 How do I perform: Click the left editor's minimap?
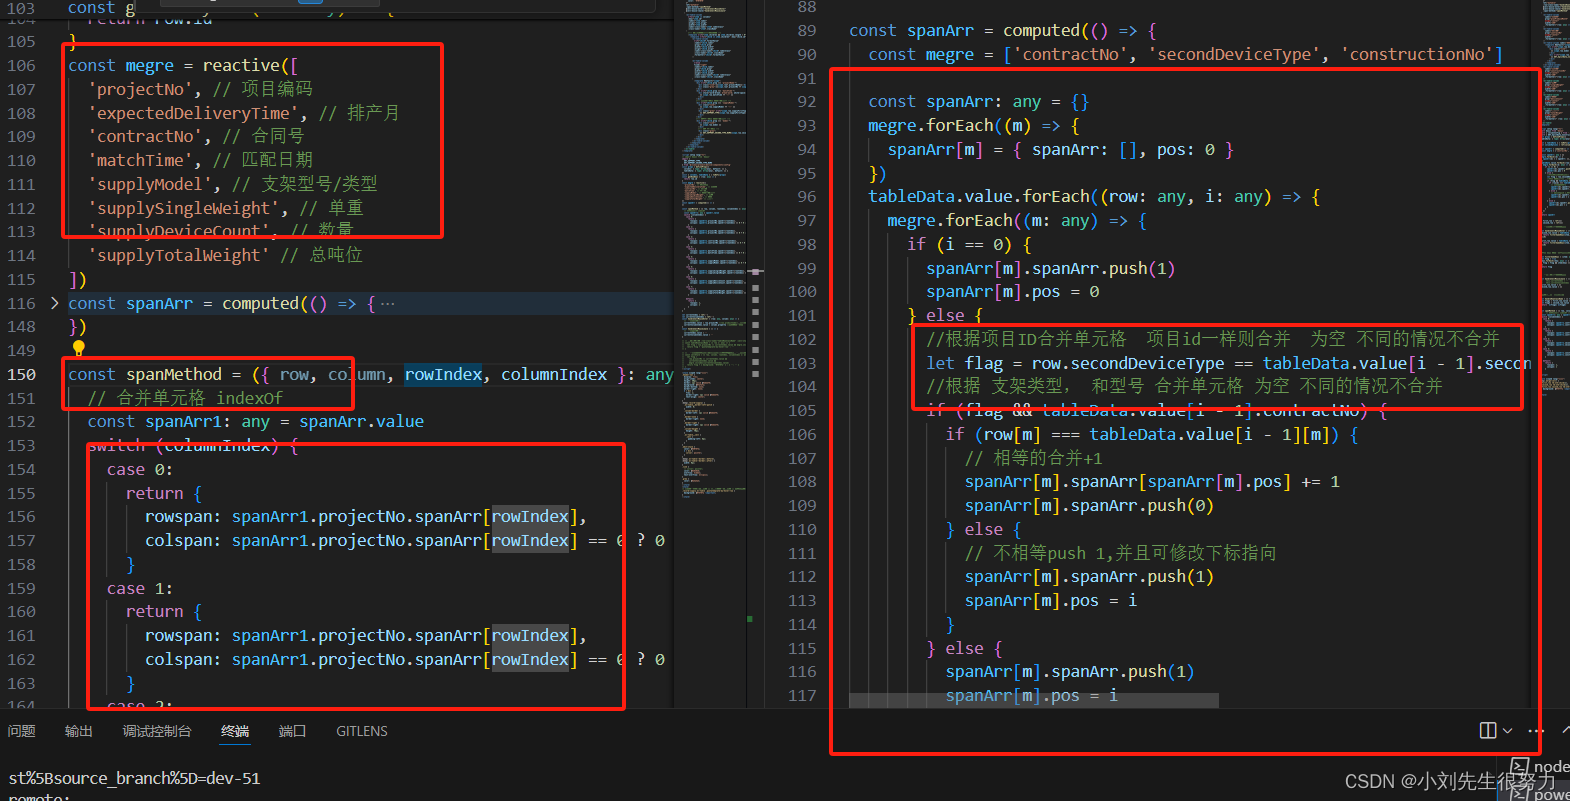[x=714, y=250]
